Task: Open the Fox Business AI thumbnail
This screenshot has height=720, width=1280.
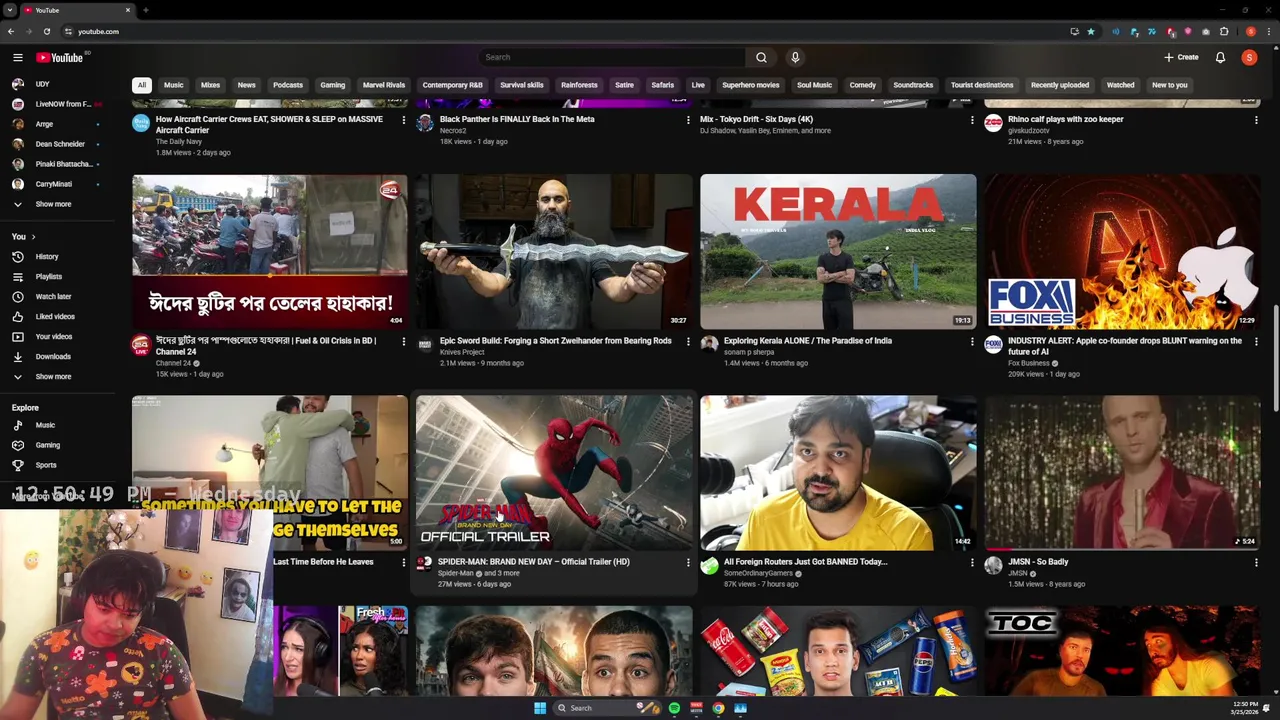Action: point(1122,251)
